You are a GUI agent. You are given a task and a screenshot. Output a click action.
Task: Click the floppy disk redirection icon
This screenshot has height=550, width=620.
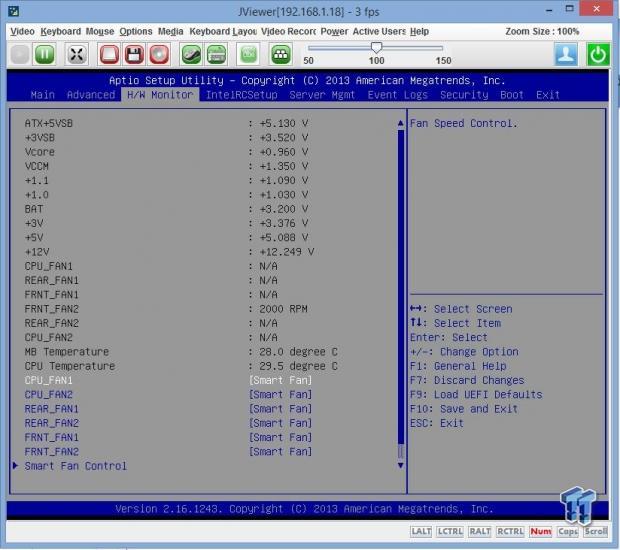(134, 54)
